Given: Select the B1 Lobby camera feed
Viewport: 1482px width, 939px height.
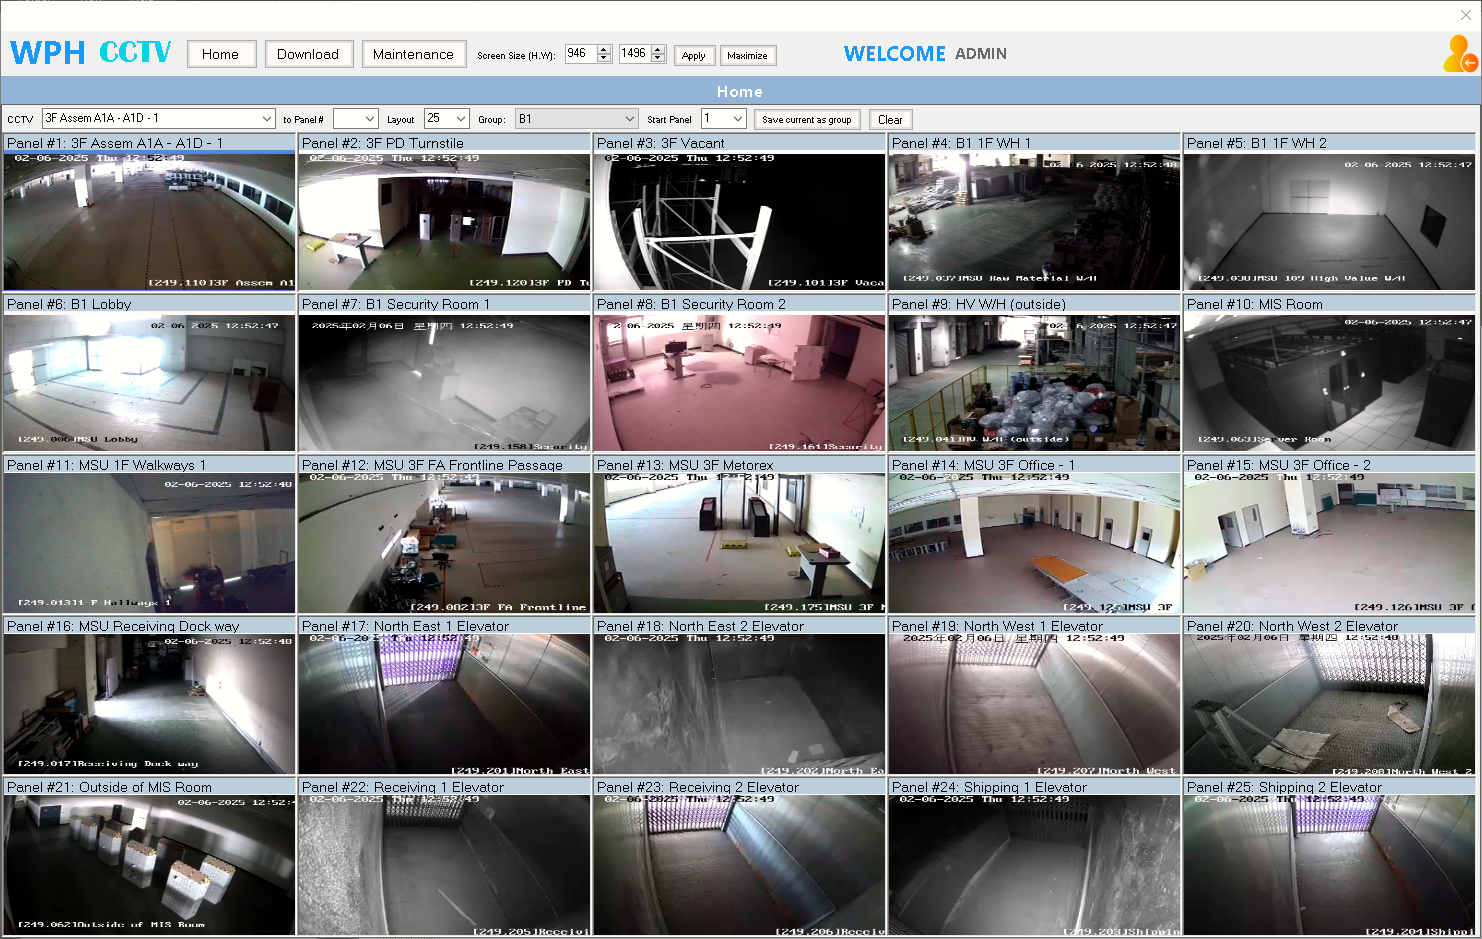Looking at the screenshot, I should (149, 382).
